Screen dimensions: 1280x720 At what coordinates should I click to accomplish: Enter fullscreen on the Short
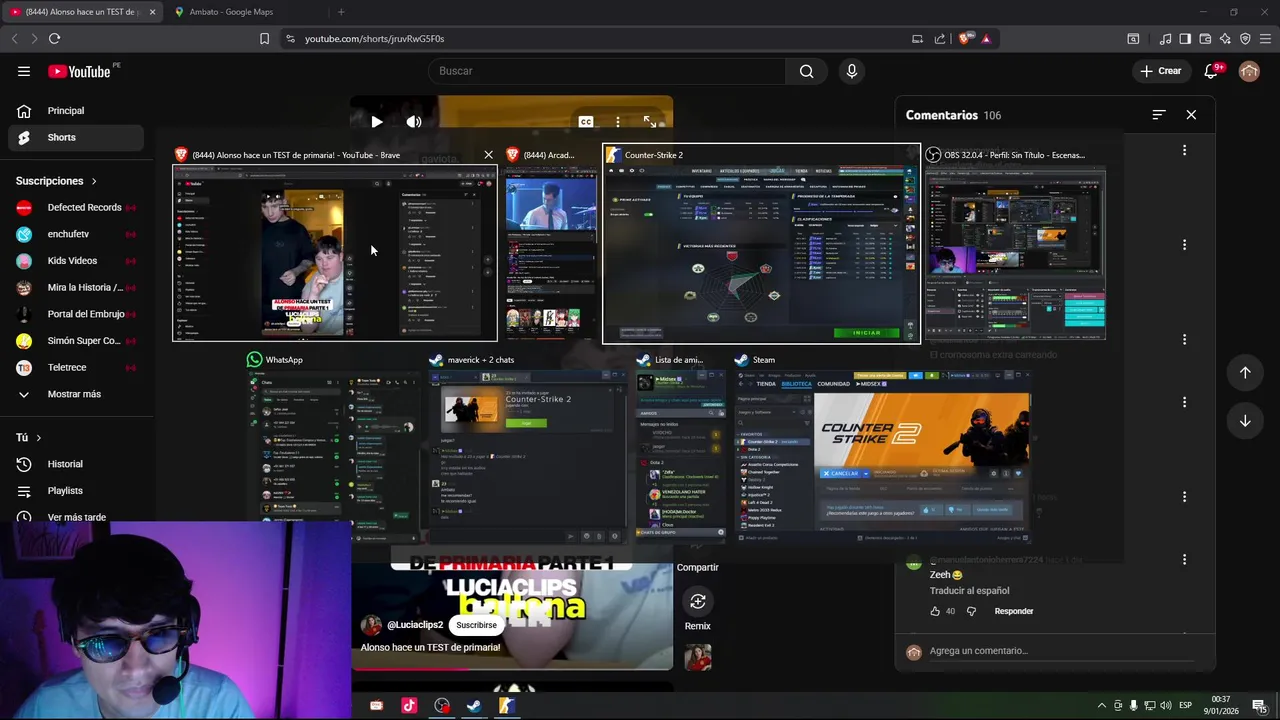(x=650, y=122)
